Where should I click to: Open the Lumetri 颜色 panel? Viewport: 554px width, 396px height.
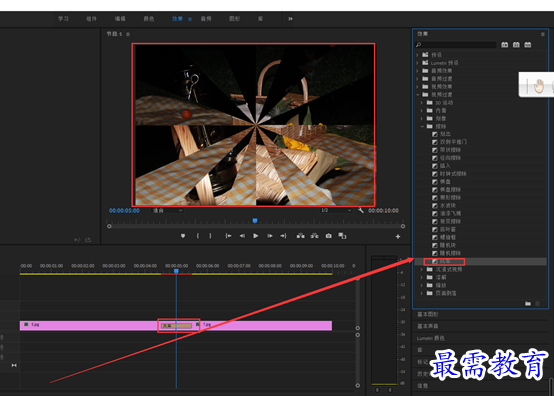(x=431, y=338)
